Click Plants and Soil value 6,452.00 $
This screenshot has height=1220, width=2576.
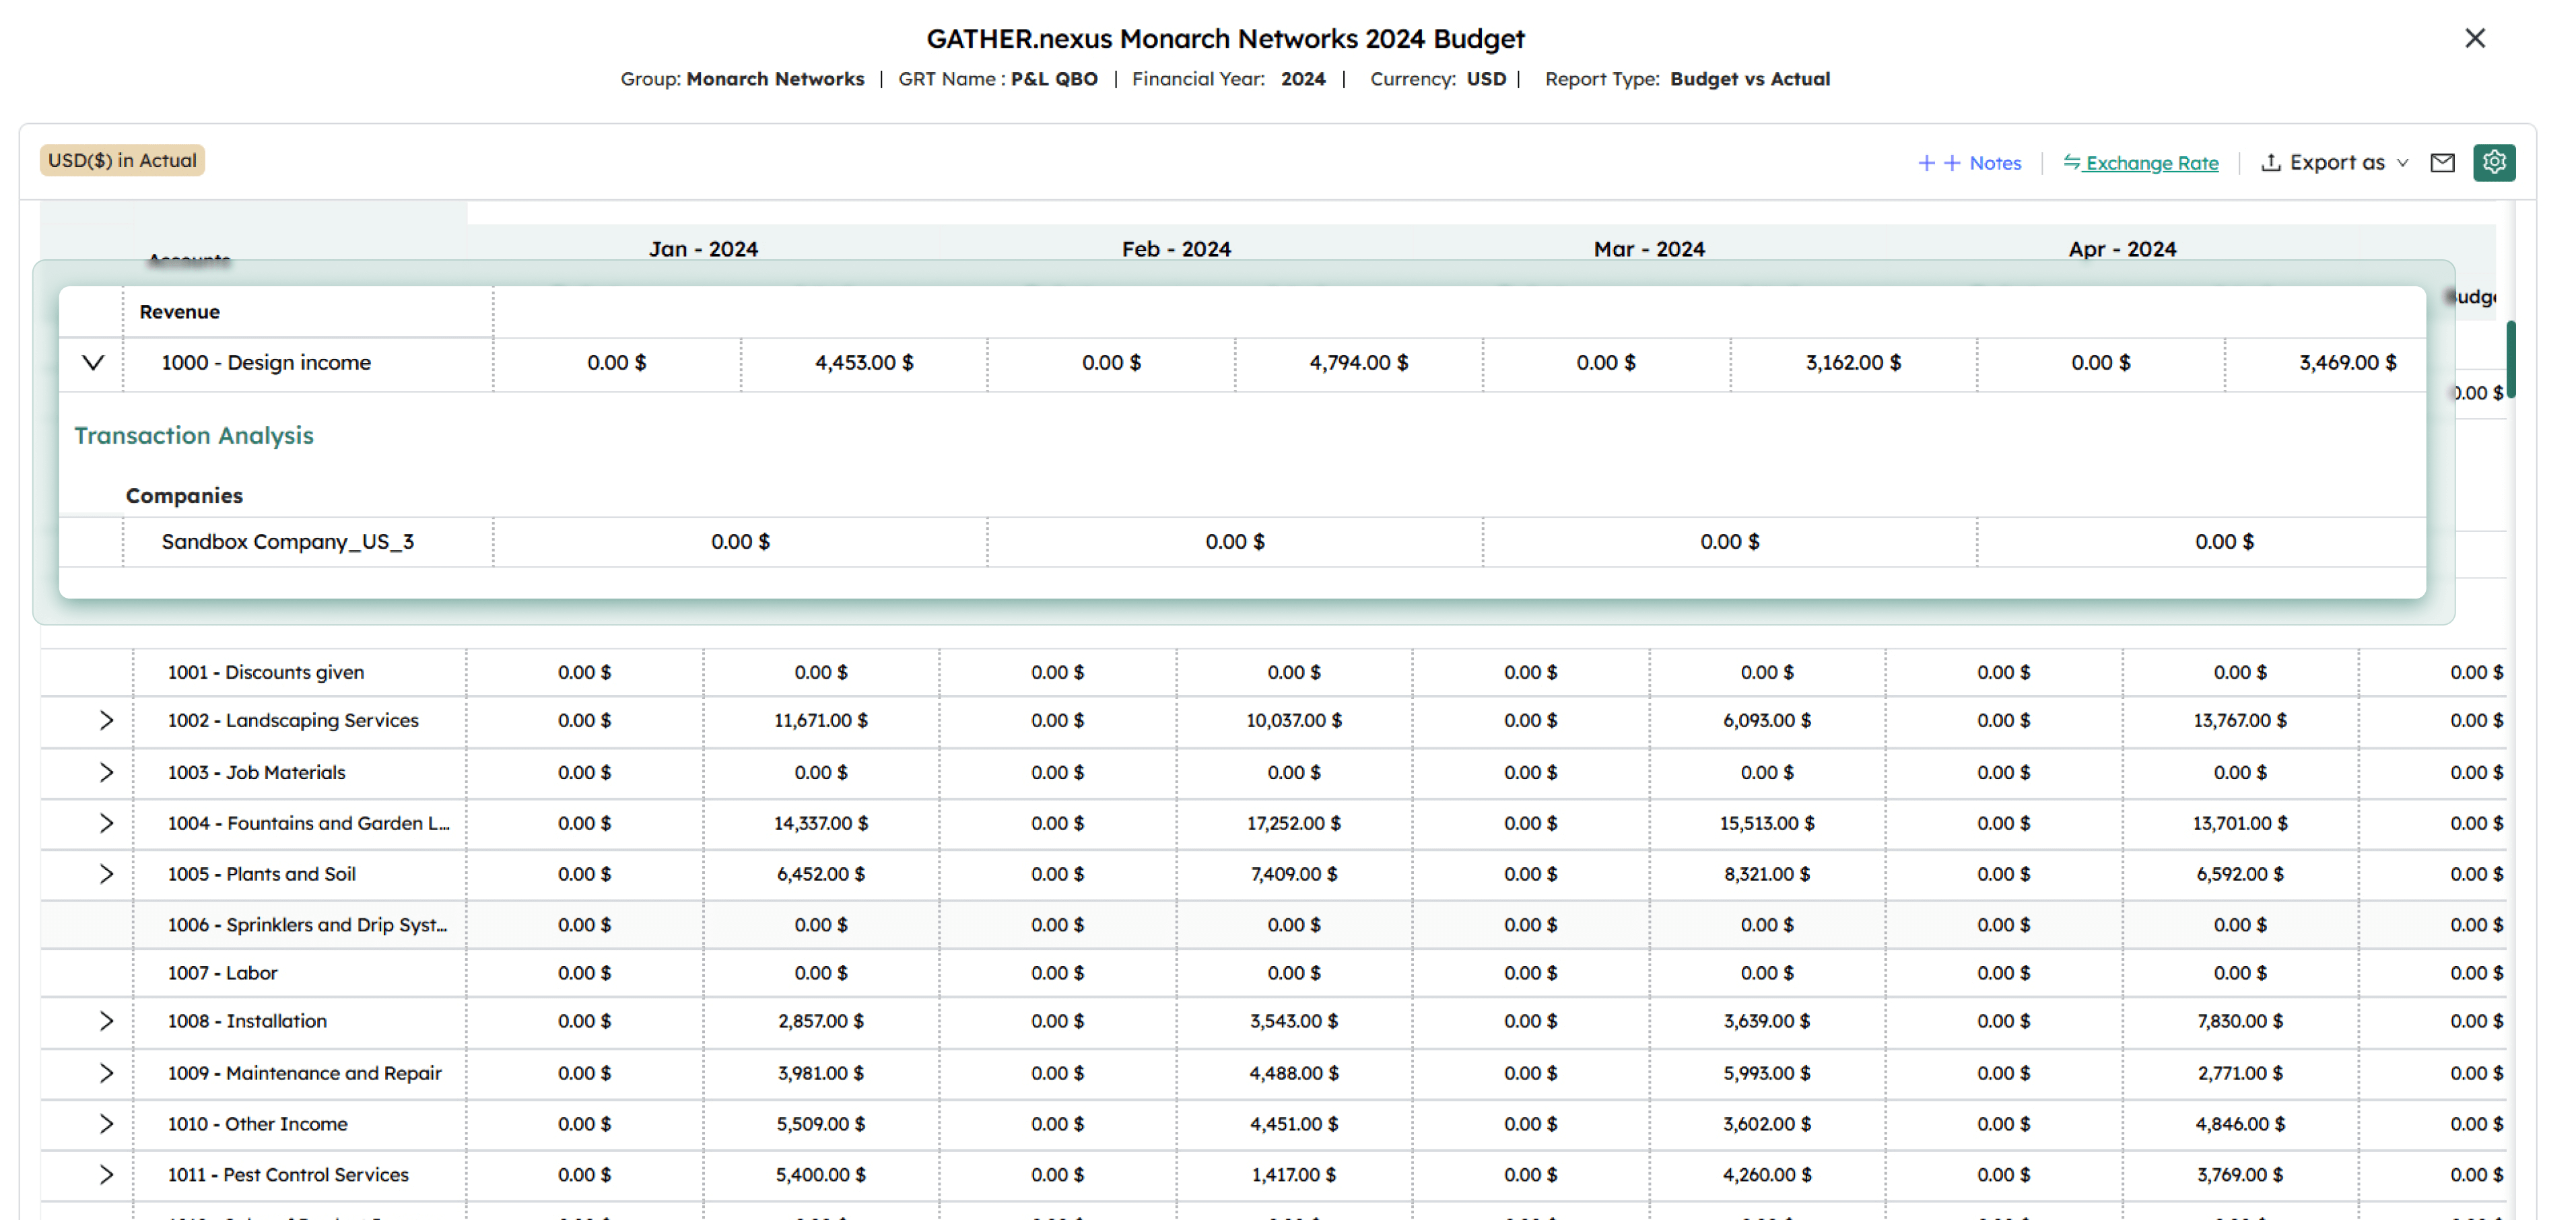pyautogui.click(x=821, y=874)
